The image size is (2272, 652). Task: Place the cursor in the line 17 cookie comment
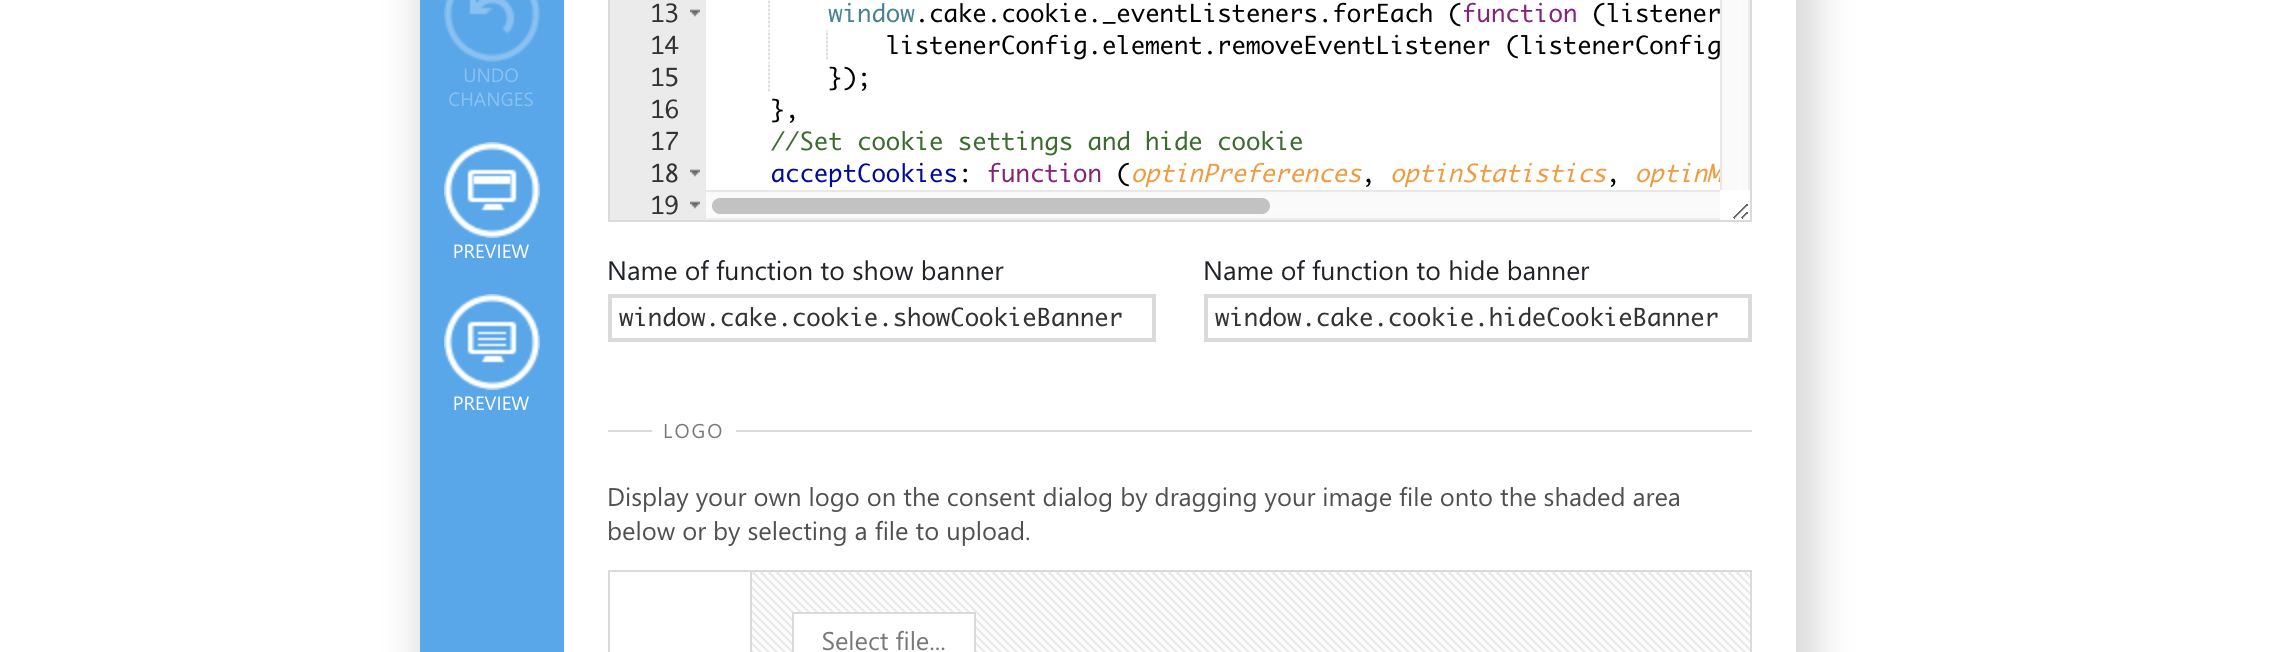point(1036,142)
